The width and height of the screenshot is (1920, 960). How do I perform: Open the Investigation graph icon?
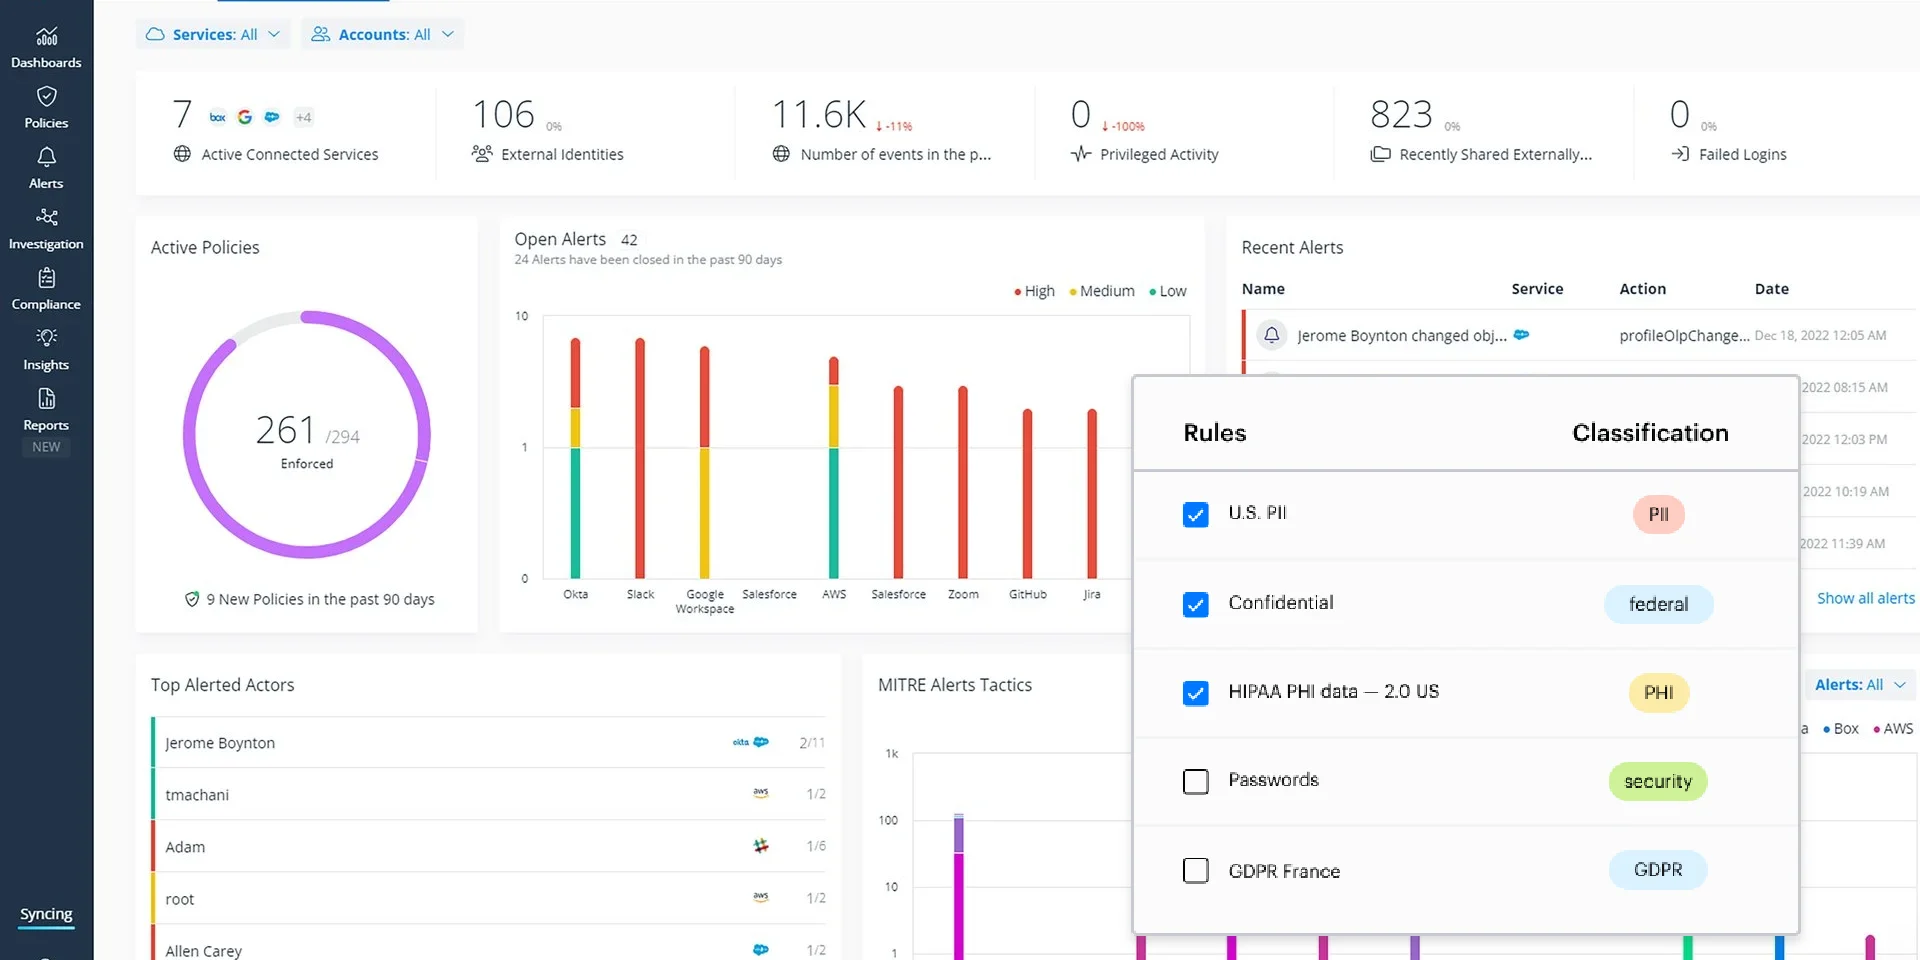(x=46, y=218)
